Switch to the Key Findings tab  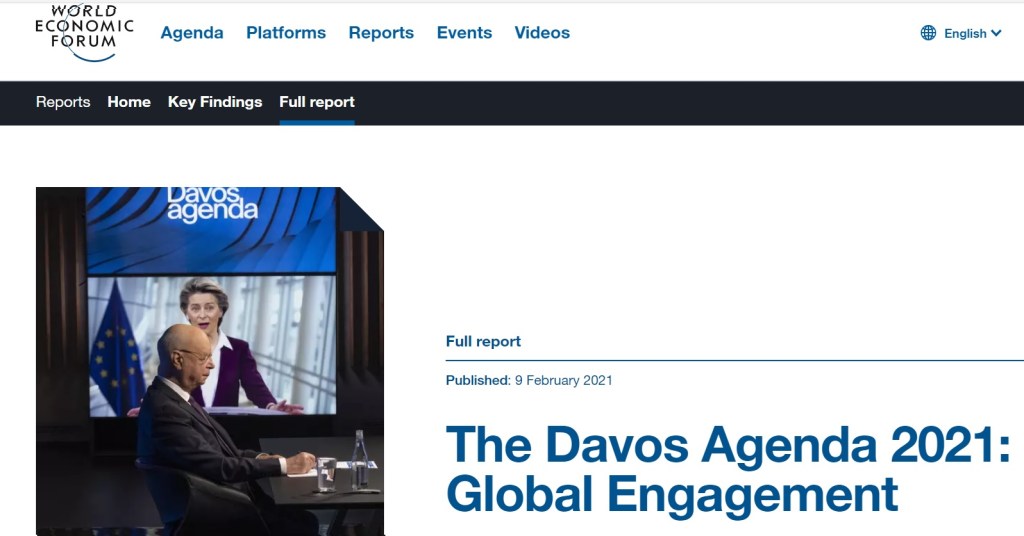click(215, 102)
